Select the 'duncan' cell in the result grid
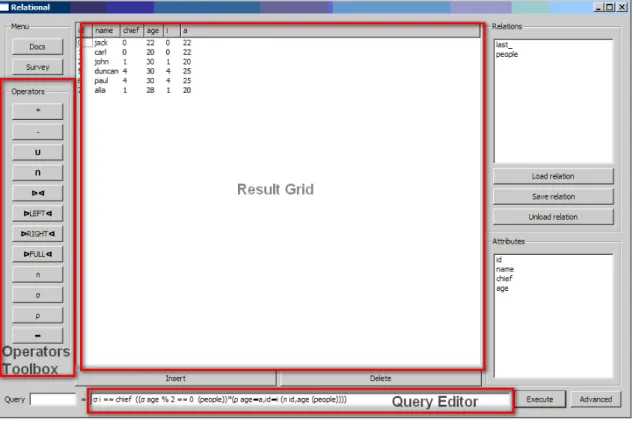This screenshot has width=633, height=425. (107, 71)
